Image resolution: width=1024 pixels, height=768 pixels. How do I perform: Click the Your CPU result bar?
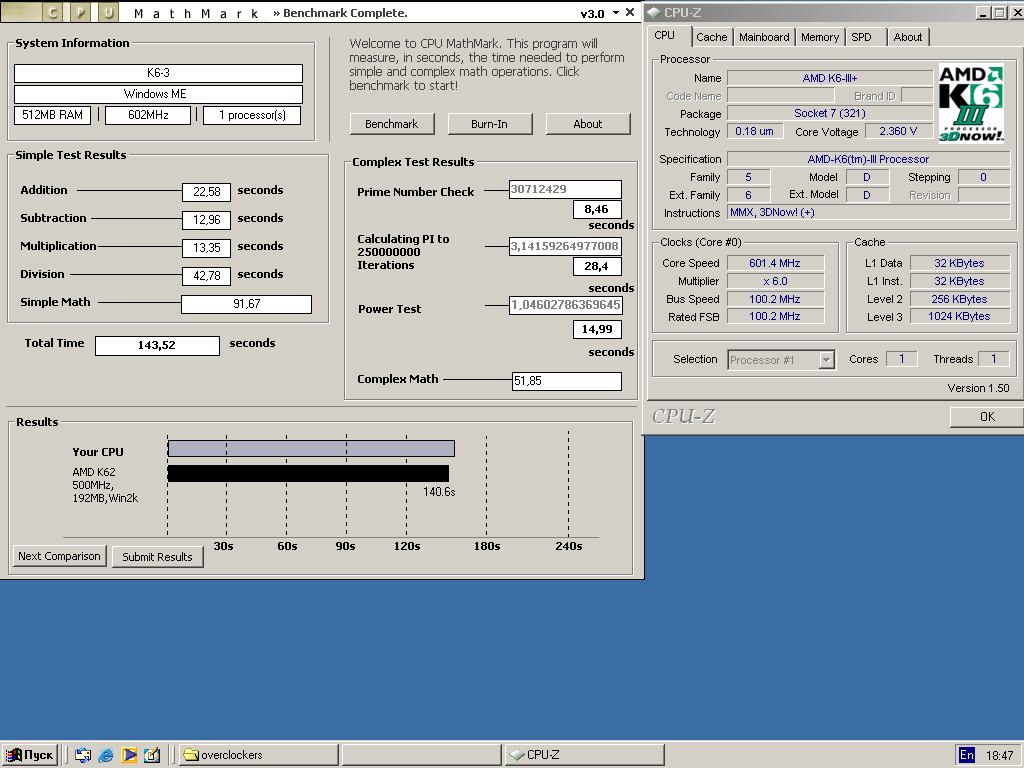[x=311, y=449]
